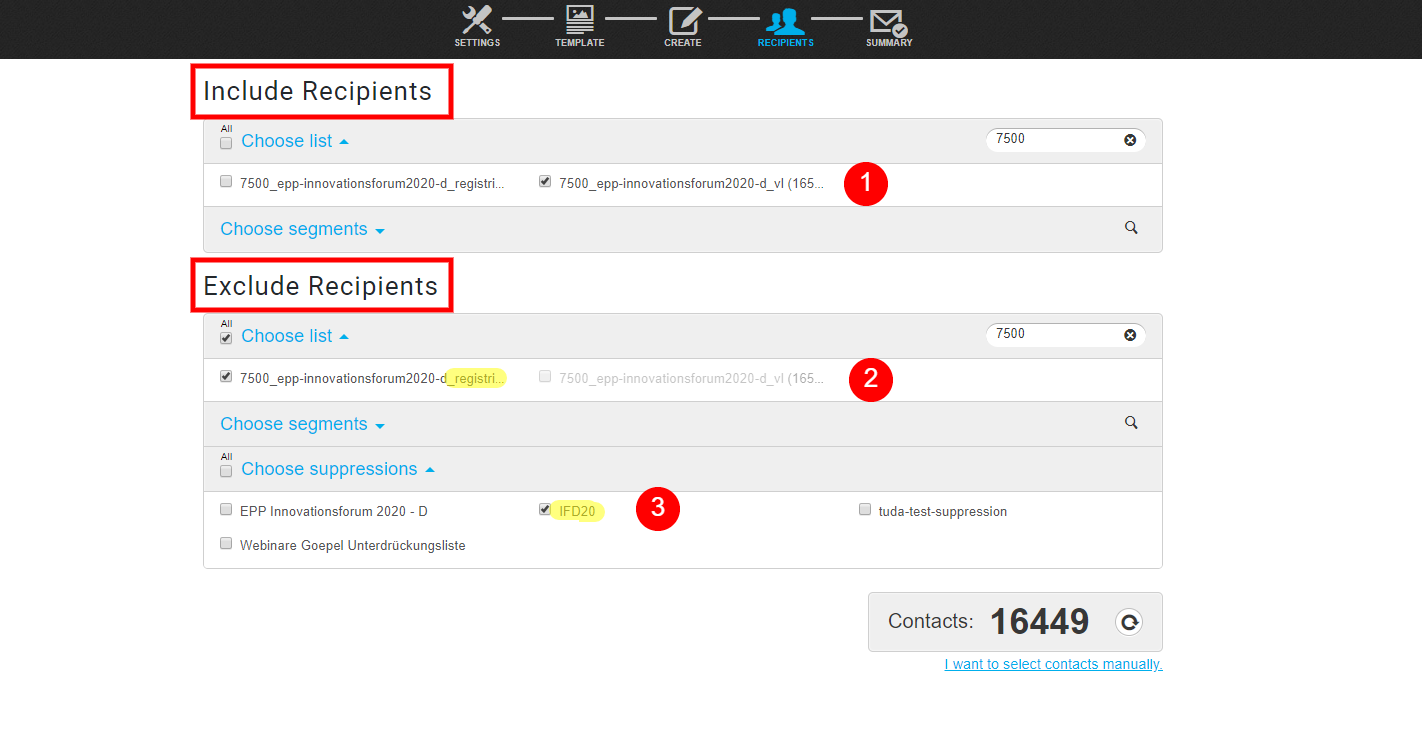Collapse the Choose suppressions section
This screenshot has height=742, width=1422.
337,469
